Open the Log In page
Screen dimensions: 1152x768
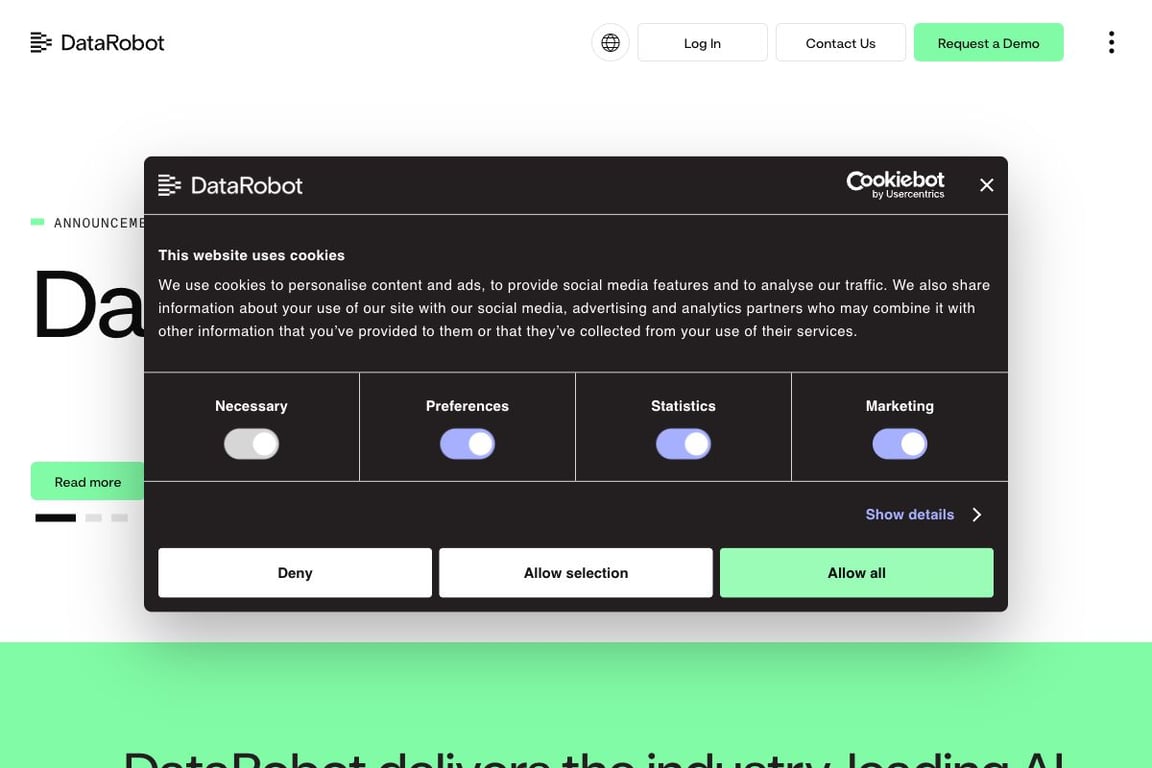coord(702,43)
